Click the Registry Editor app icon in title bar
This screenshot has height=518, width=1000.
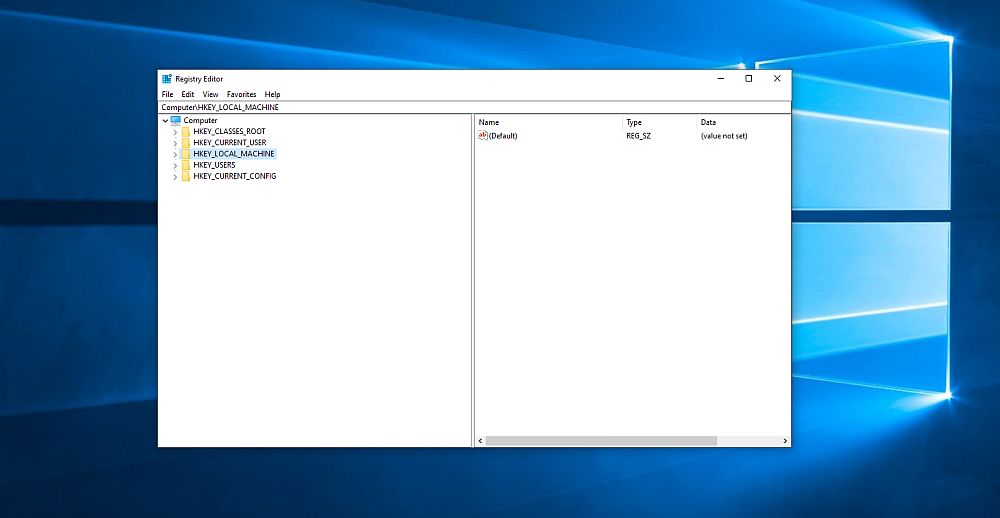tap(167, 79)
